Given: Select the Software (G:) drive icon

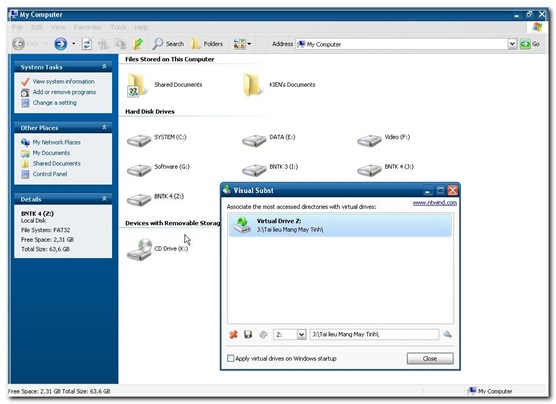Looking at the screenshot, I should pyautogui.click(x=139, y=170).
